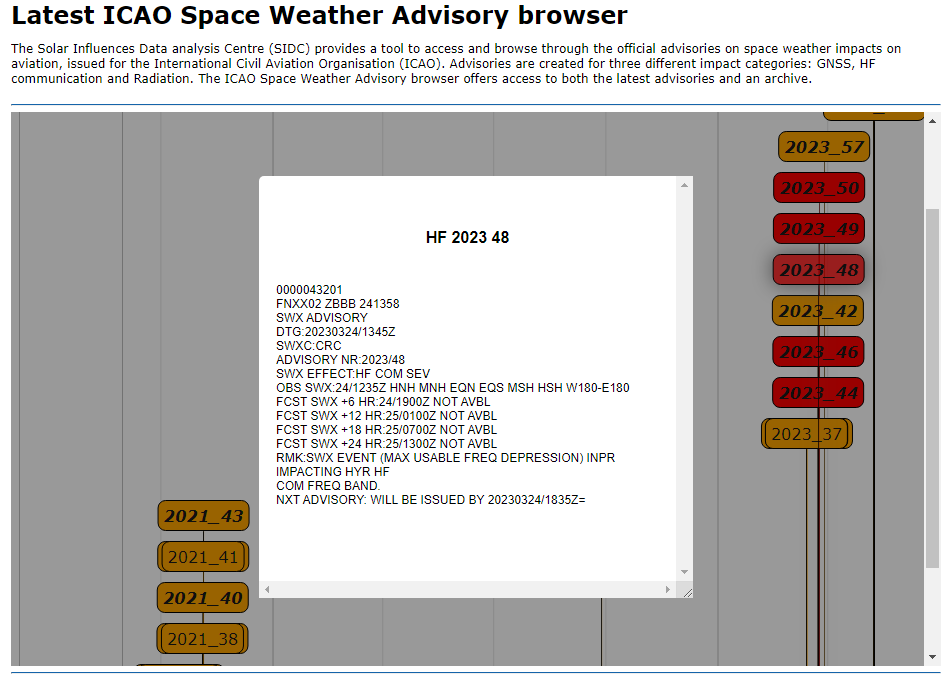Click the 'FCST SWX +18 HR' forecast line
This screenshot has height=688, width=950.
pos(387,430)
